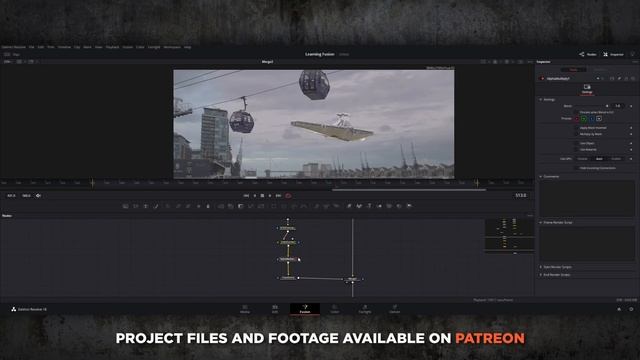The image size is (640, 360).
Task: Add a Merge node from toolbar
Action: click(221, 206)
